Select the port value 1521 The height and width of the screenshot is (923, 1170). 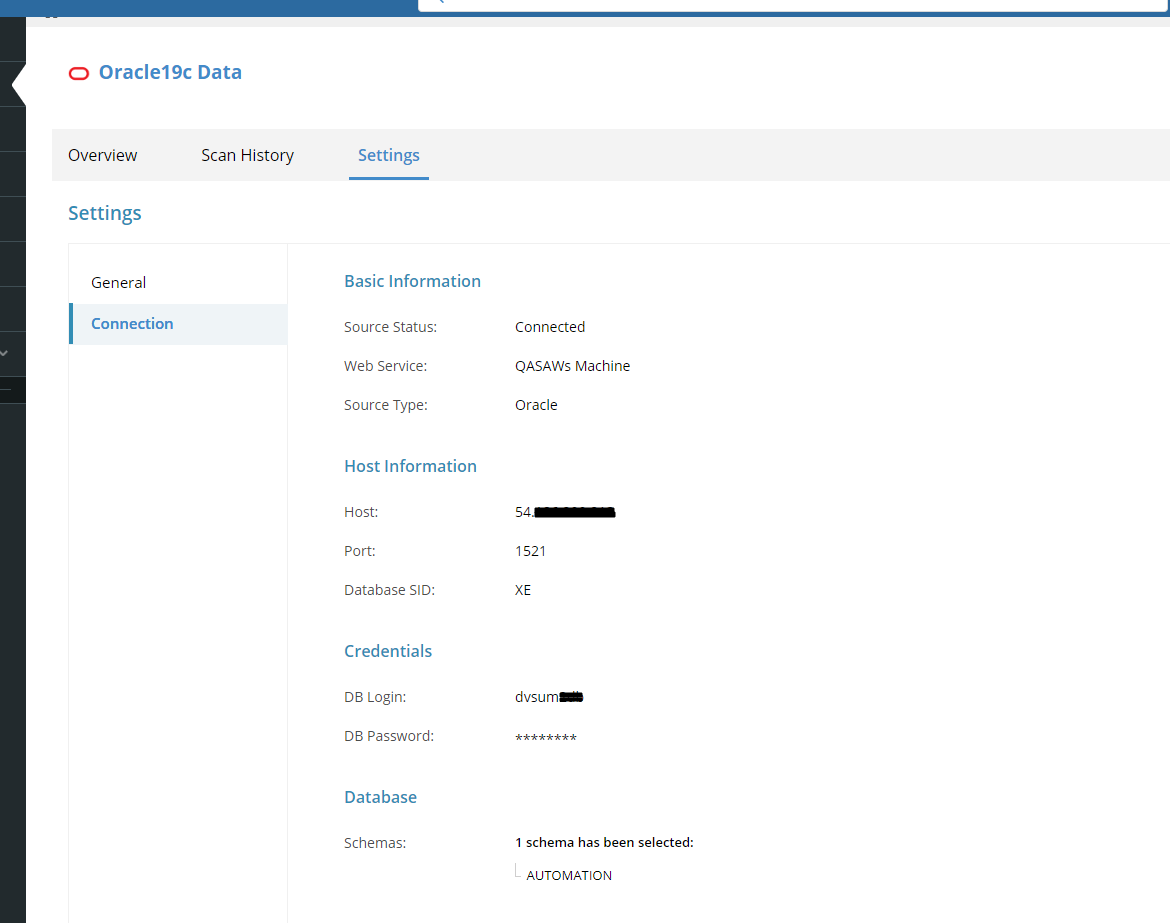(x=531, y=551)
